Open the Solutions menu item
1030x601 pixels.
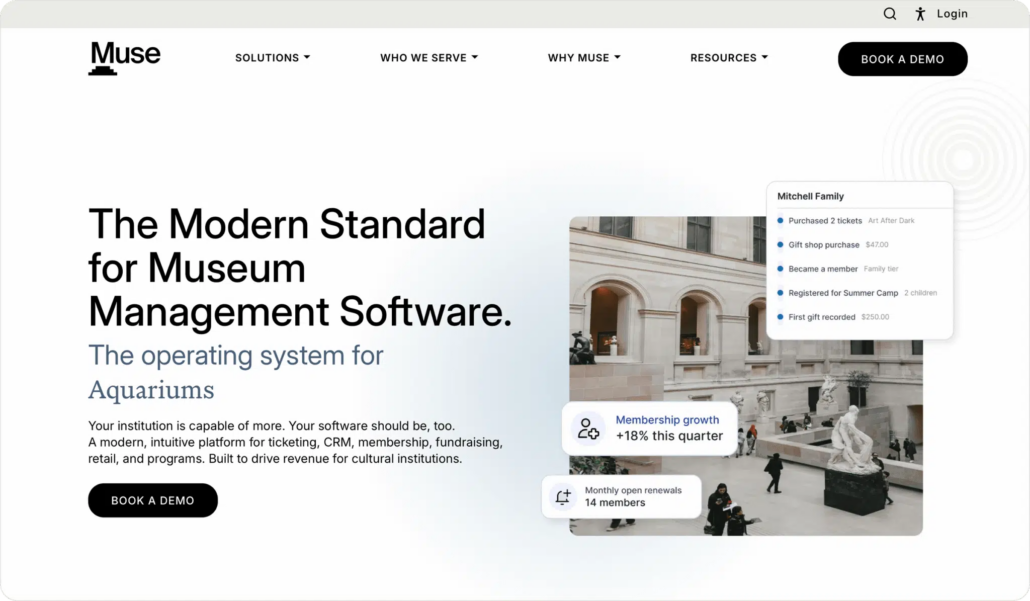(273, 58)
